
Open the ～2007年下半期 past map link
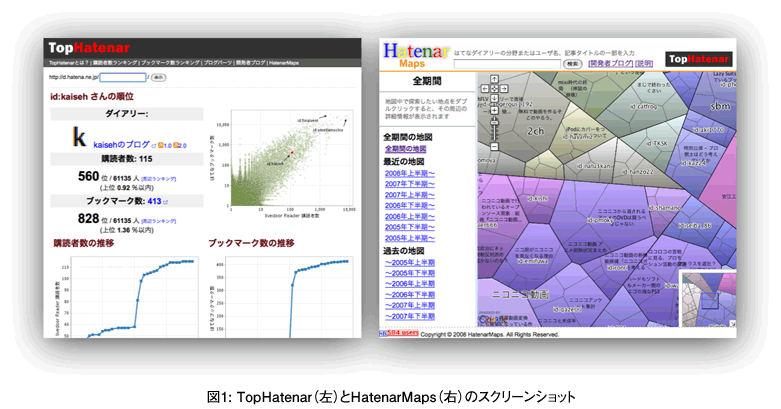coord(410,316)
